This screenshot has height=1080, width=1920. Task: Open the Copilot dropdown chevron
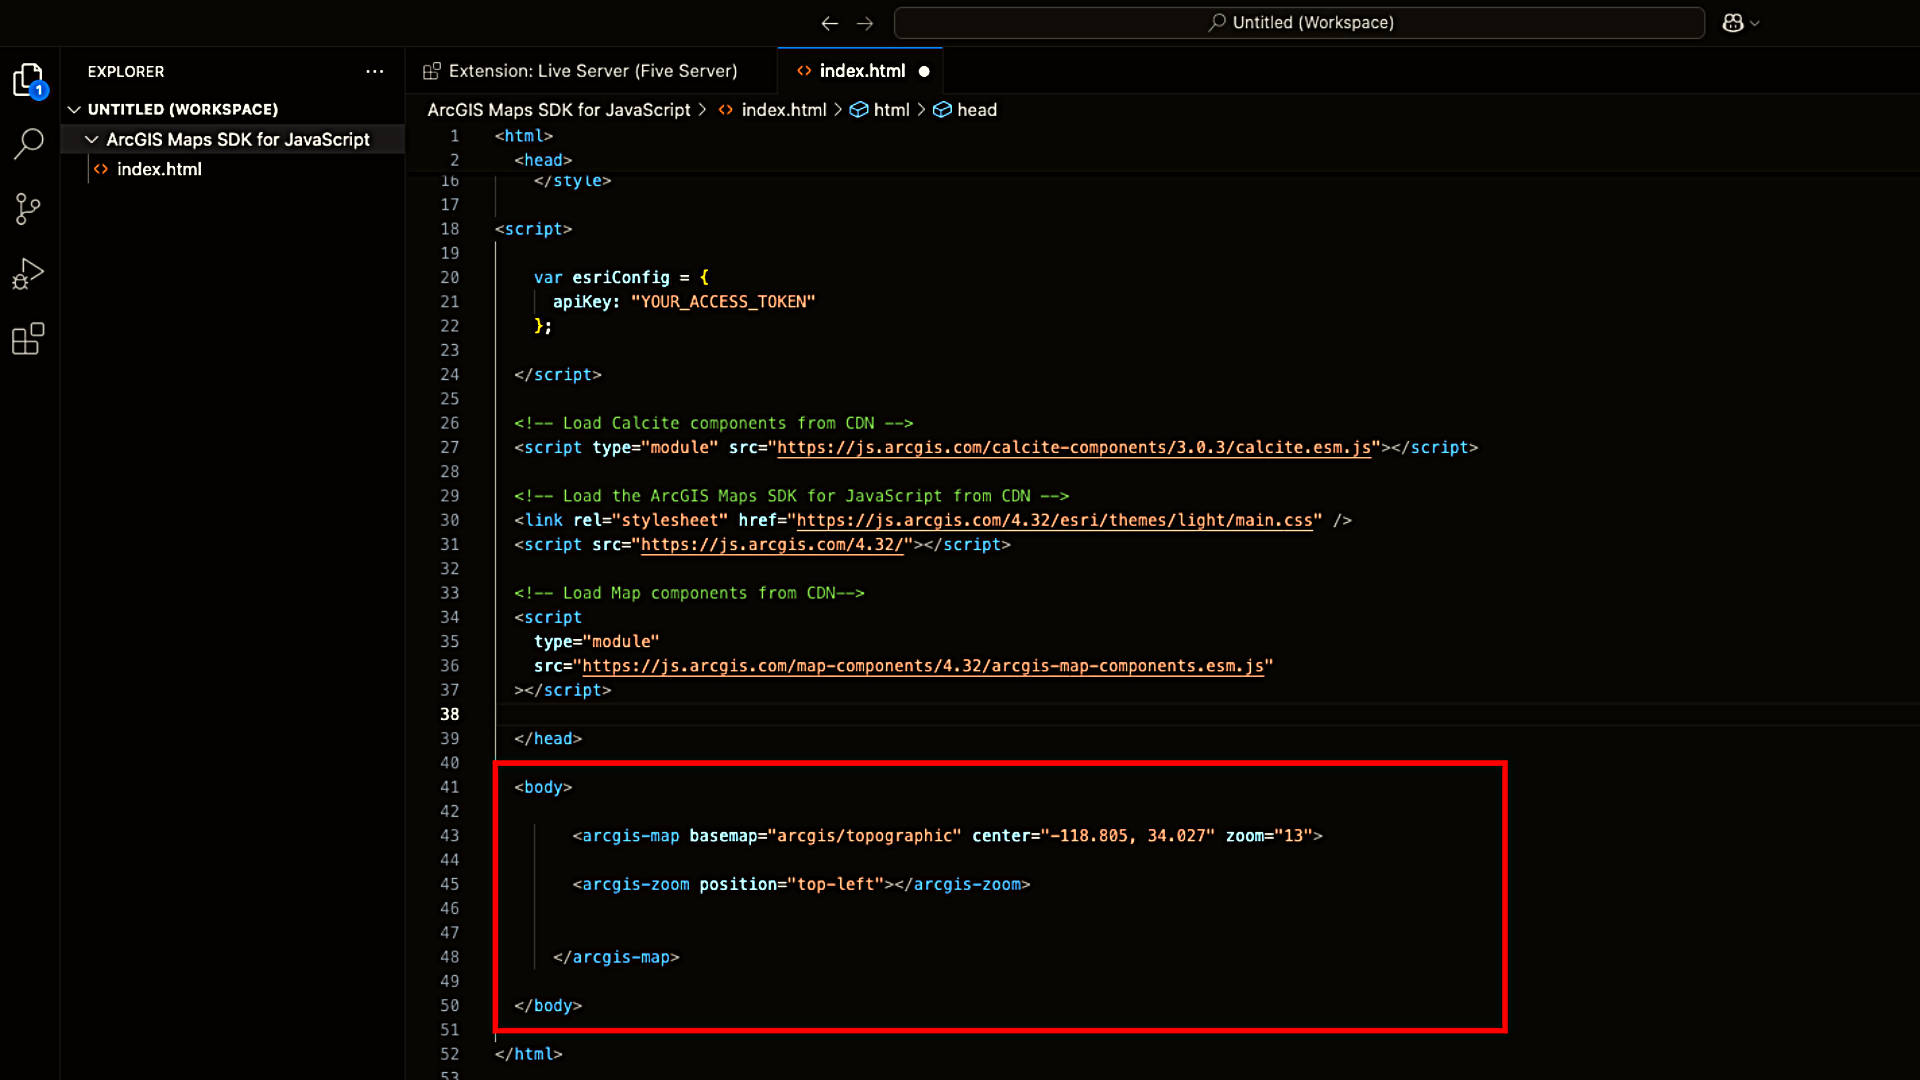click(x=1755, y=23)
